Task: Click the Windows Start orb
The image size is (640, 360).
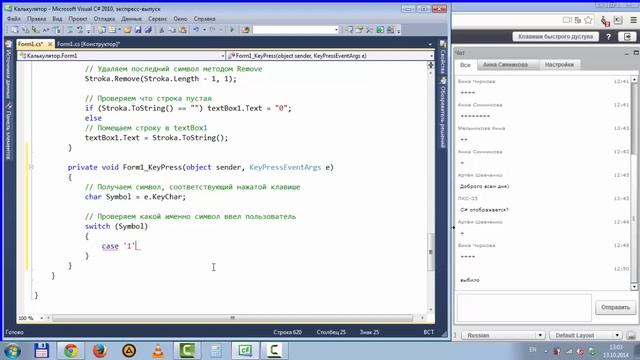Action: pyautogui.click(x=13, y=351)
